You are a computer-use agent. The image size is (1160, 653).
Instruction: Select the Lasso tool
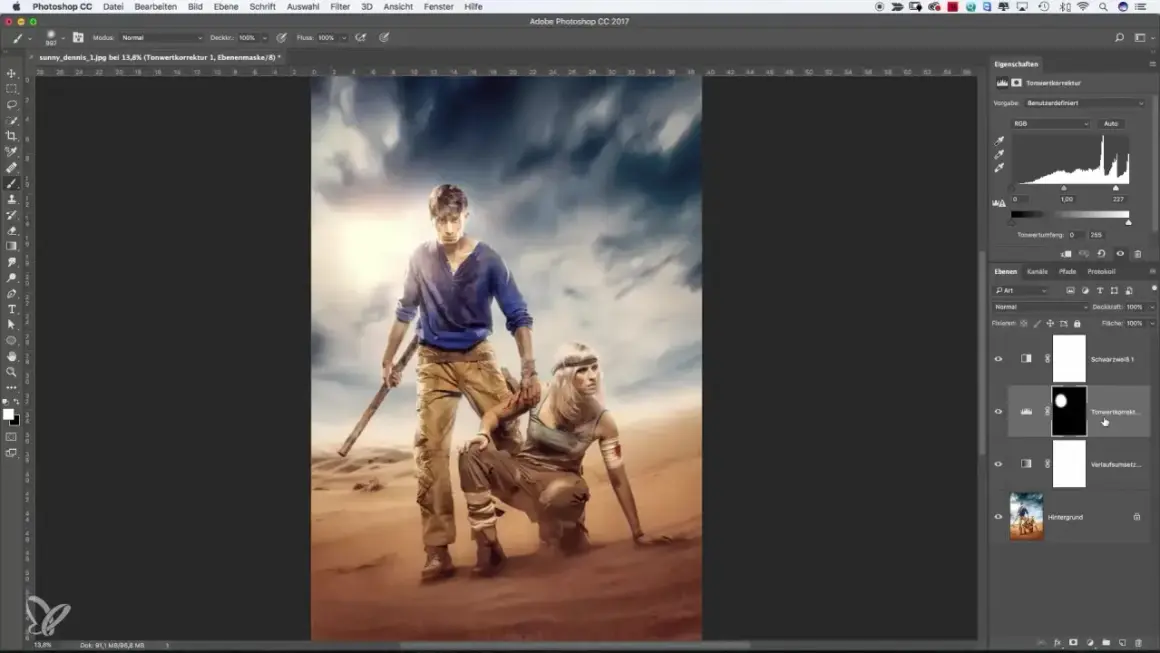click(11, 104)
